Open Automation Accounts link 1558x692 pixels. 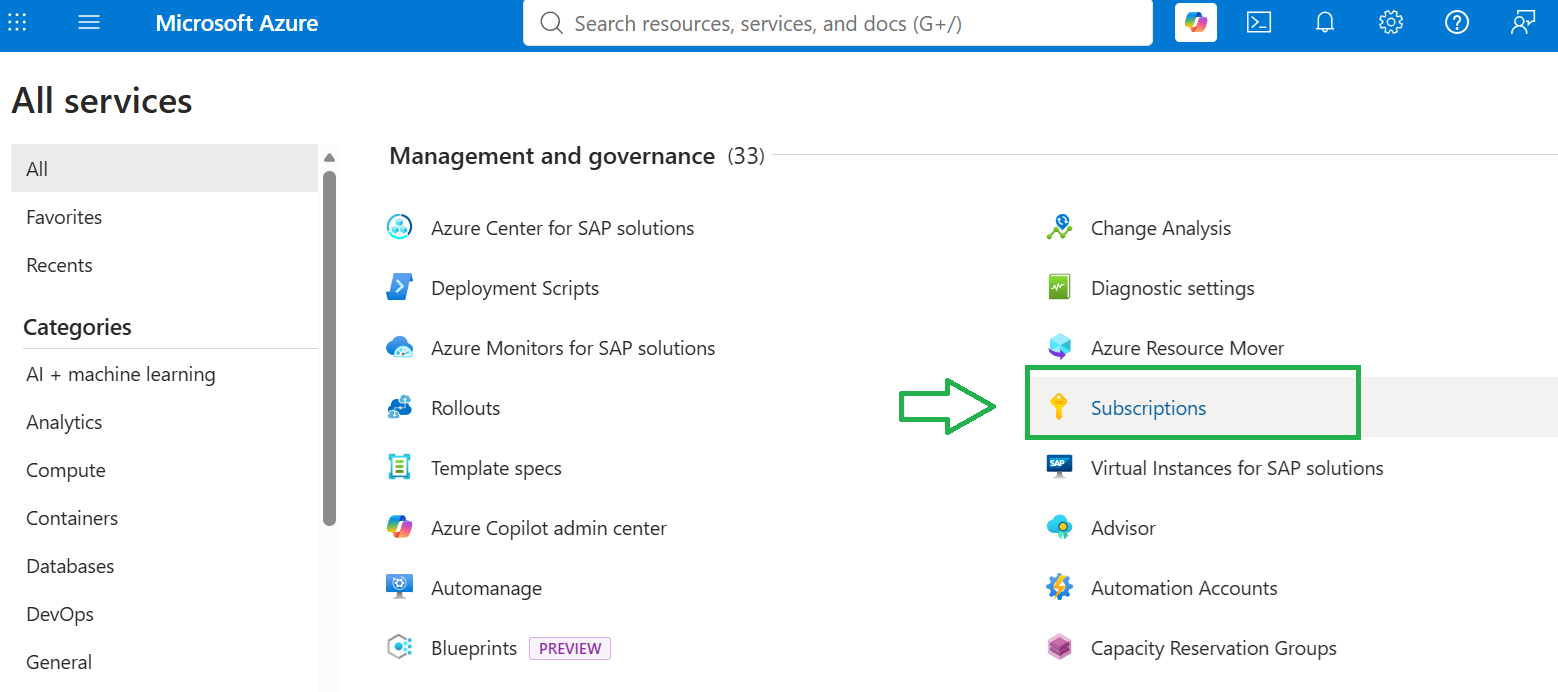1184,588
